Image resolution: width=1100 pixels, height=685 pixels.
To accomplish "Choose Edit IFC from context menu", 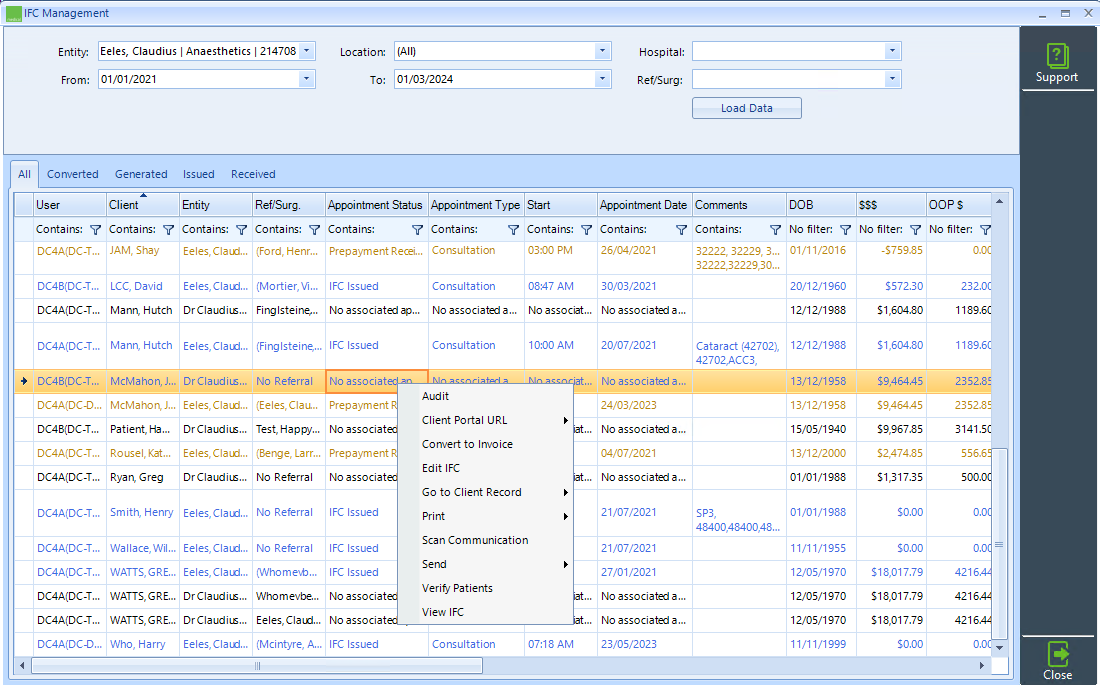I will pos(485,468).
